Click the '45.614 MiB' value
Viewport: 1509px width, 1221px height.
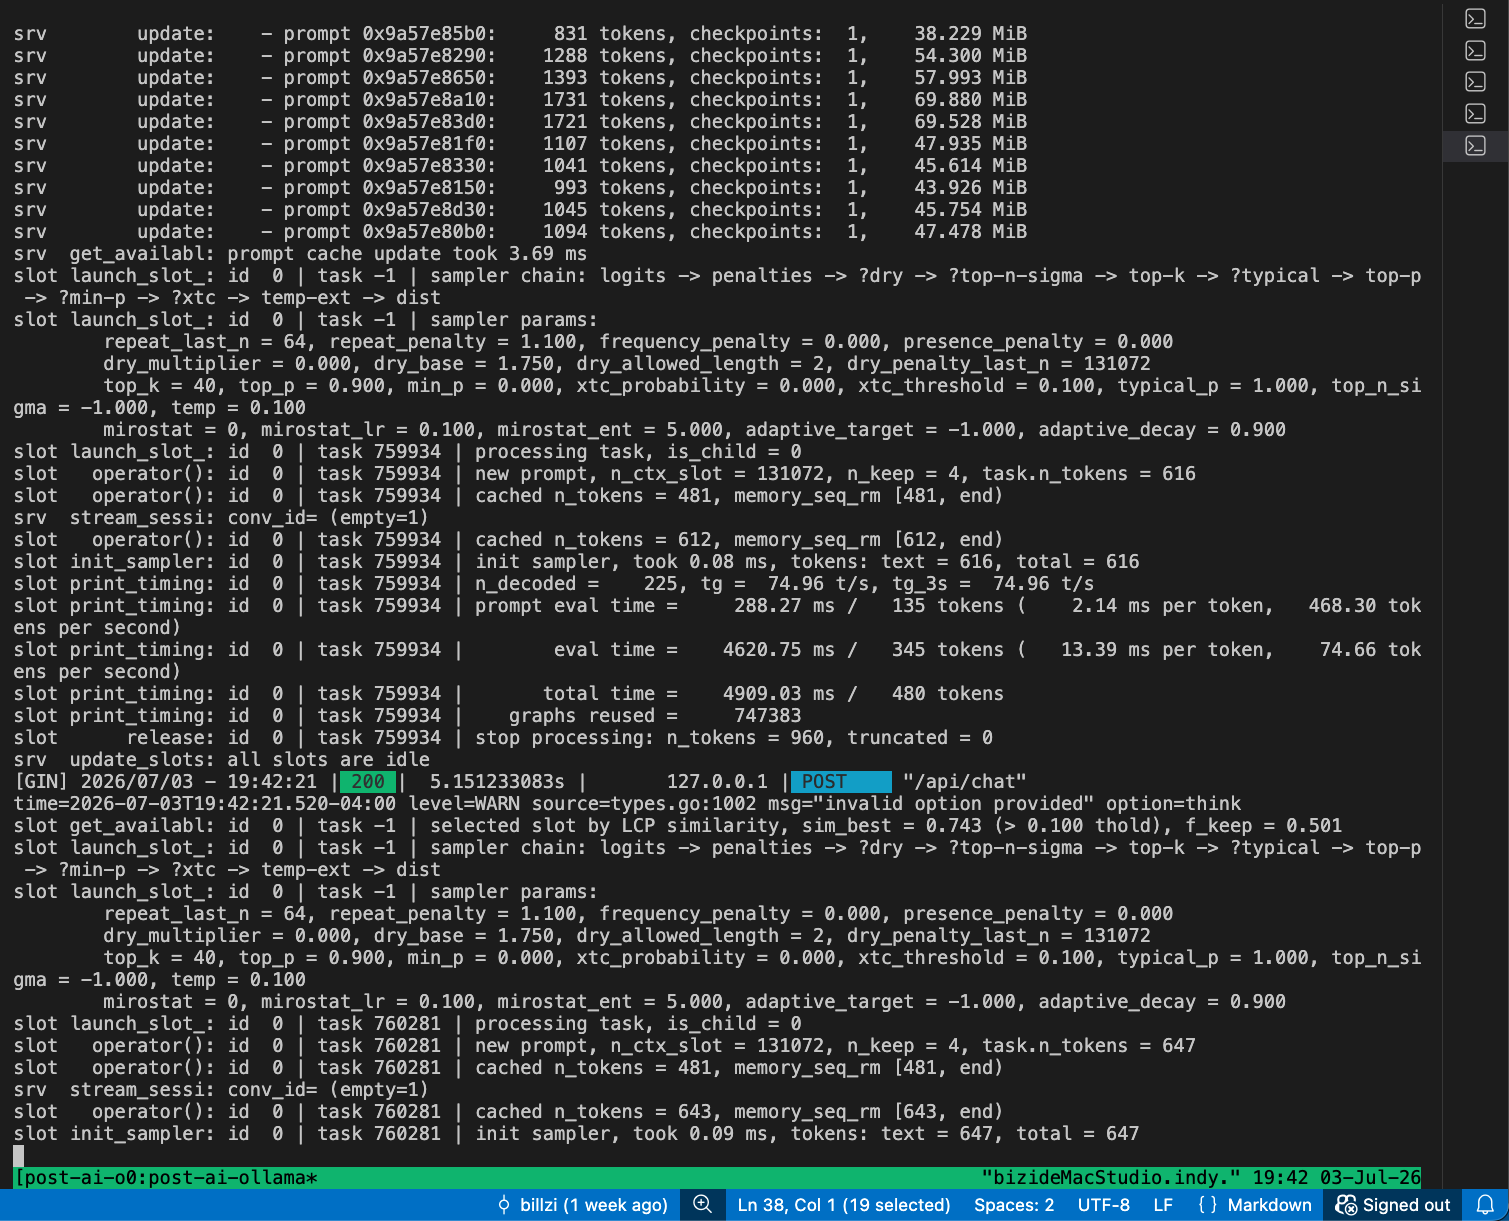971,166
